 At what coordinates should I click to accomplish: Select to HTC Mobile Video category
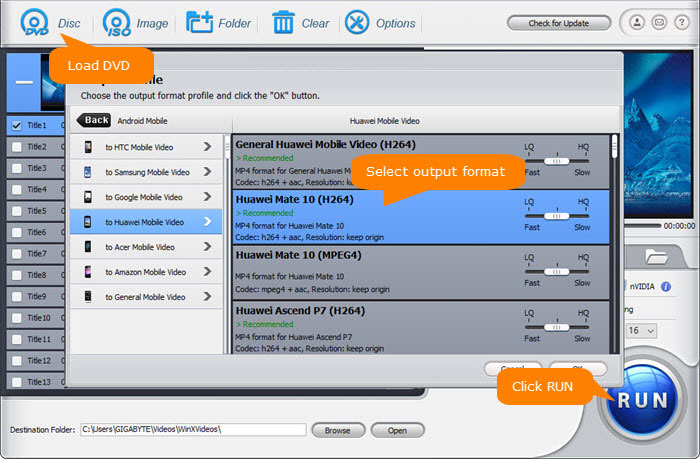coord(146,147)
